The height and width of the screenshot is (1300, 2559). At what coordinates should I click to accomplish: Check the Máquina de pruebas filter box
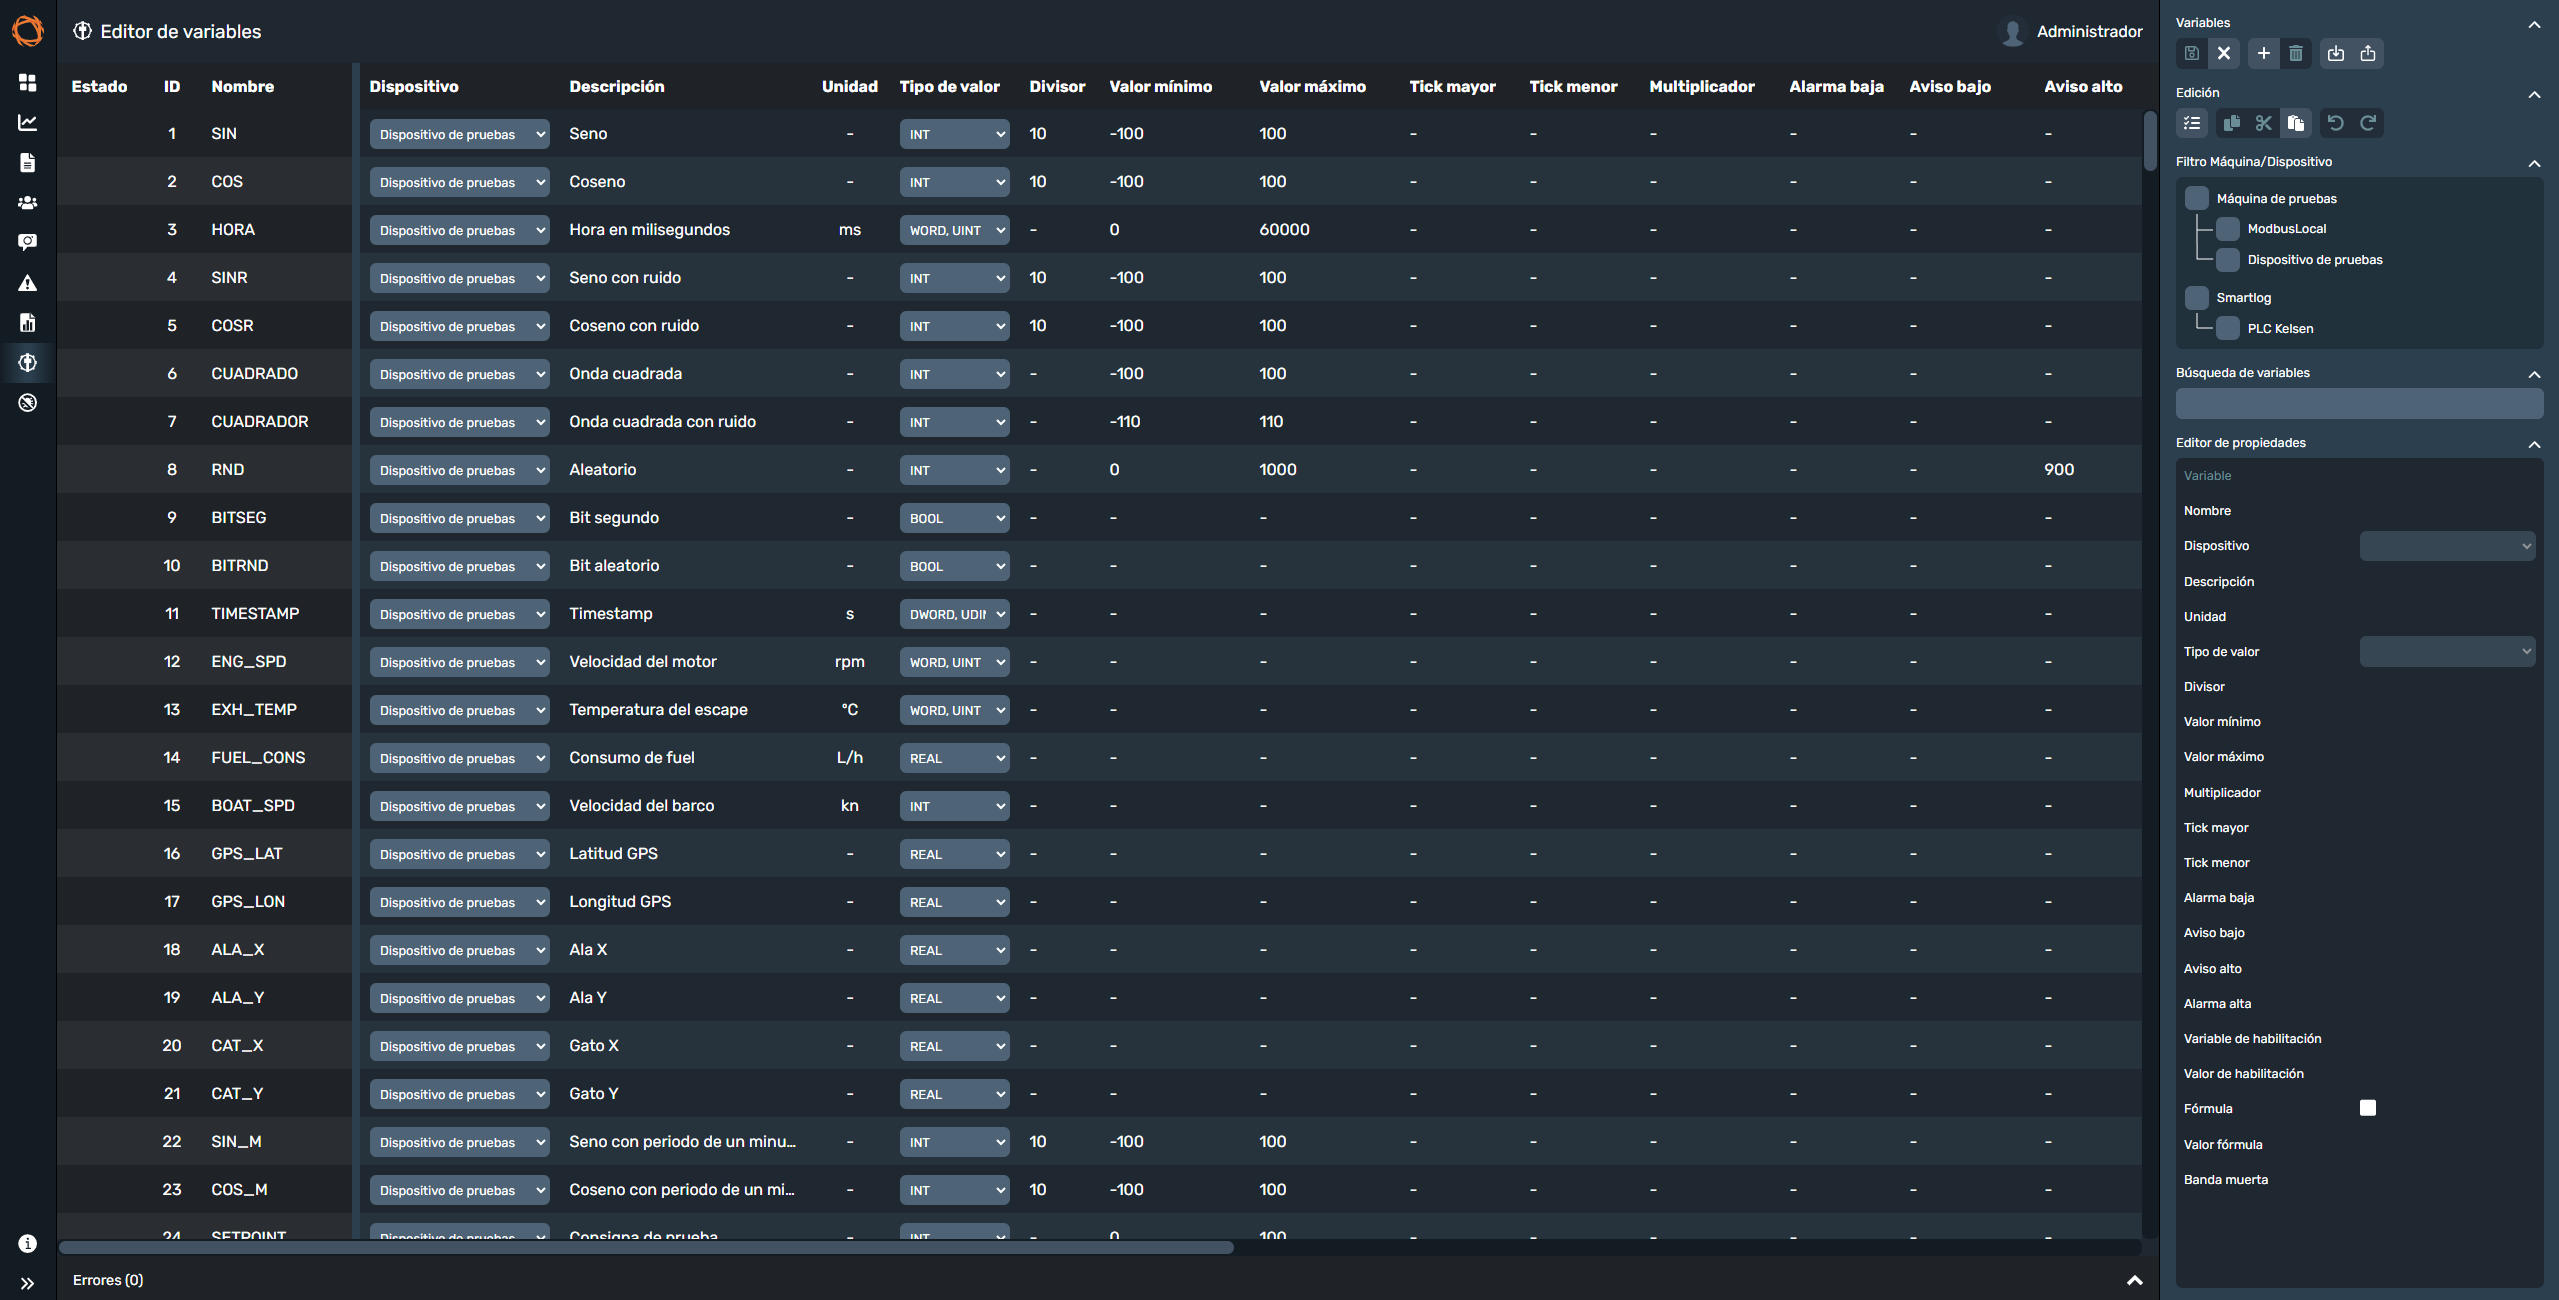point(2196,198)
